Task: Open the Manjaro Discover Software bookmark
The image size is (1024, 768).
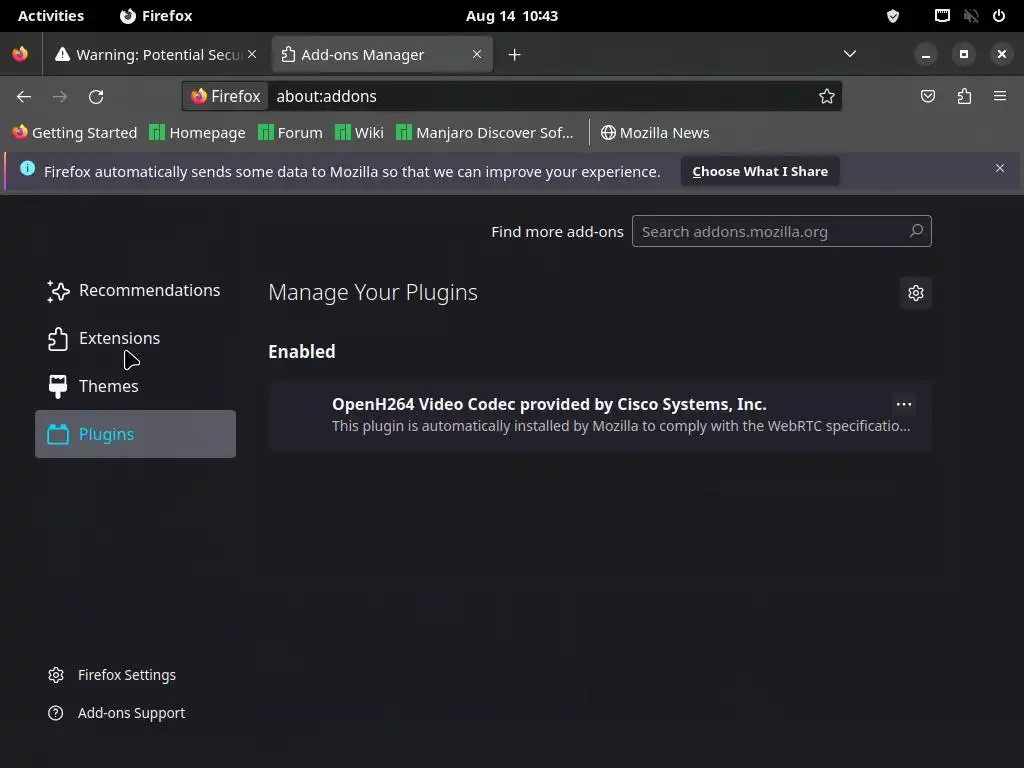Action: click(485, 133)
